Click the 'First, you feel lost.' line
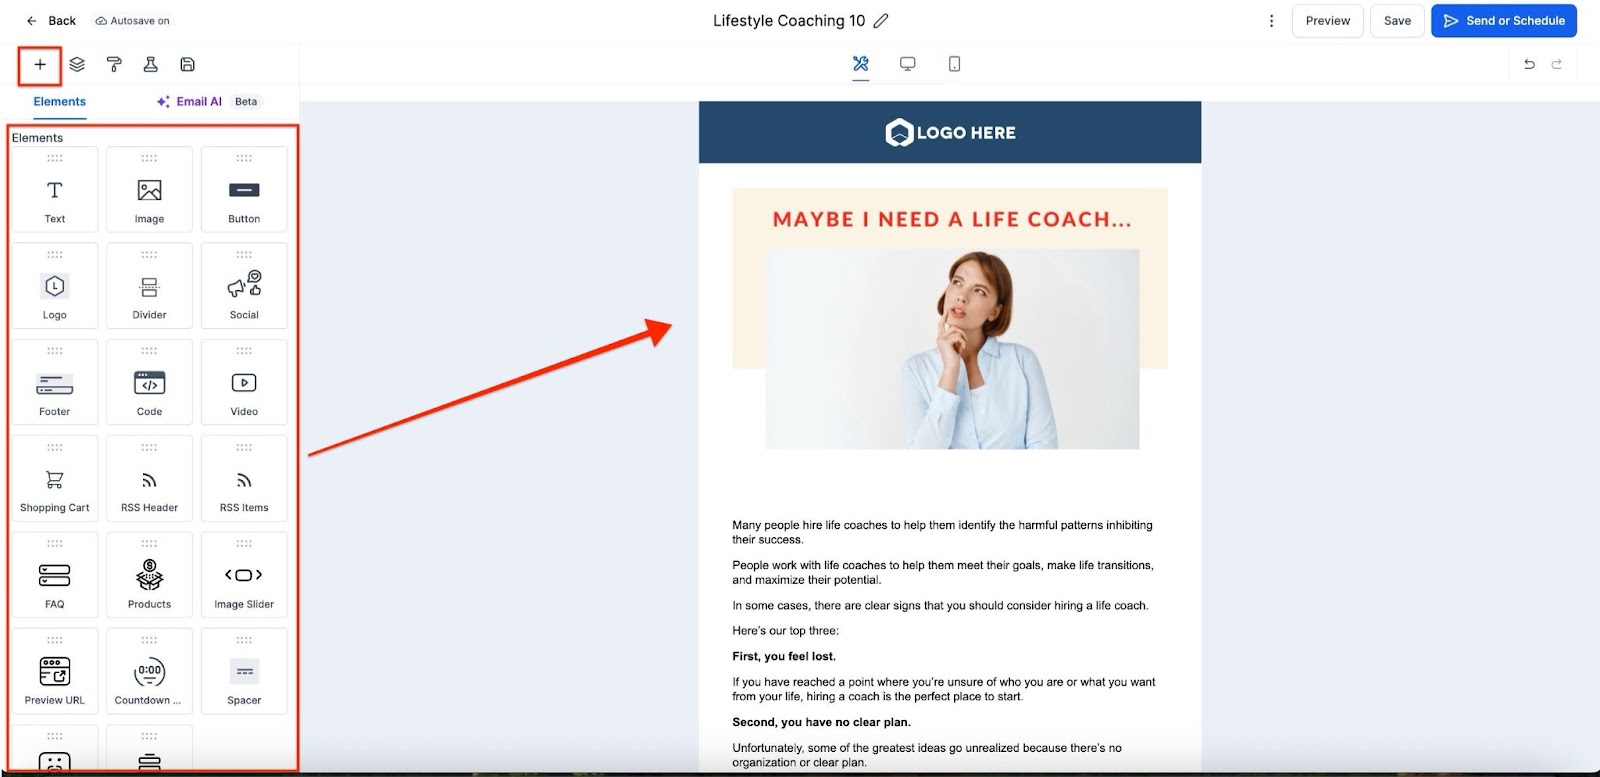 pyautogui.click(x=784, y=657)
